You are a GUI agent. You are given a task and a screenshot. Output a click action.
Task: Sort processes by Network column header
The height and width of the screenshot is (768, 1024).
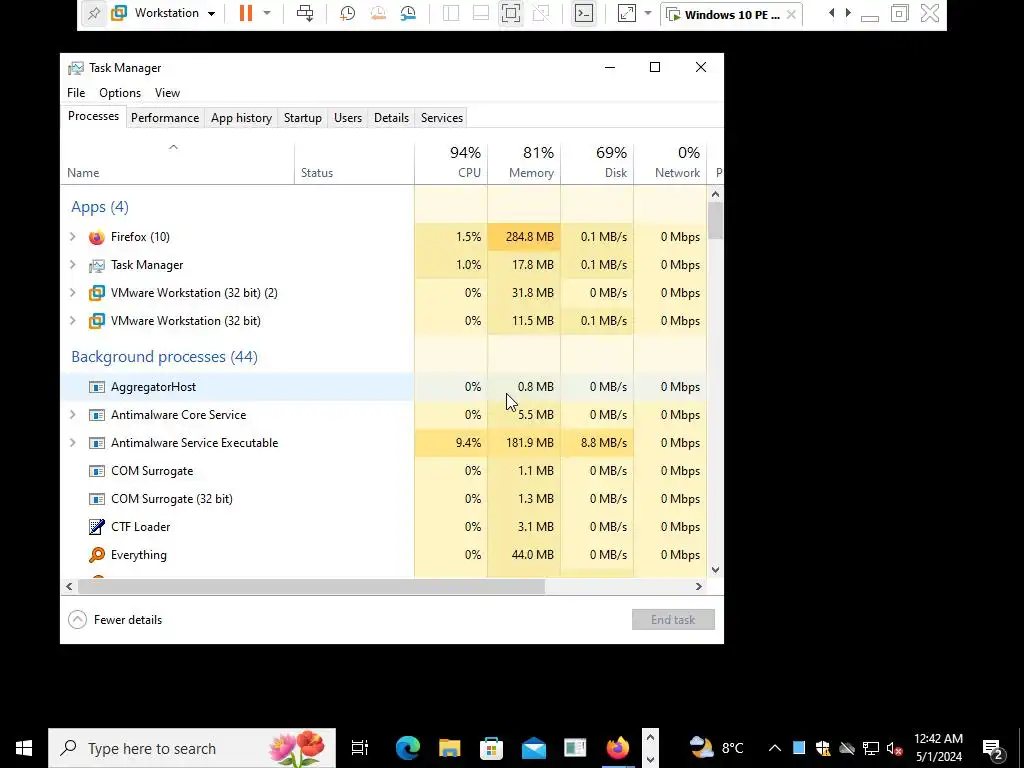tap(670, 162)
